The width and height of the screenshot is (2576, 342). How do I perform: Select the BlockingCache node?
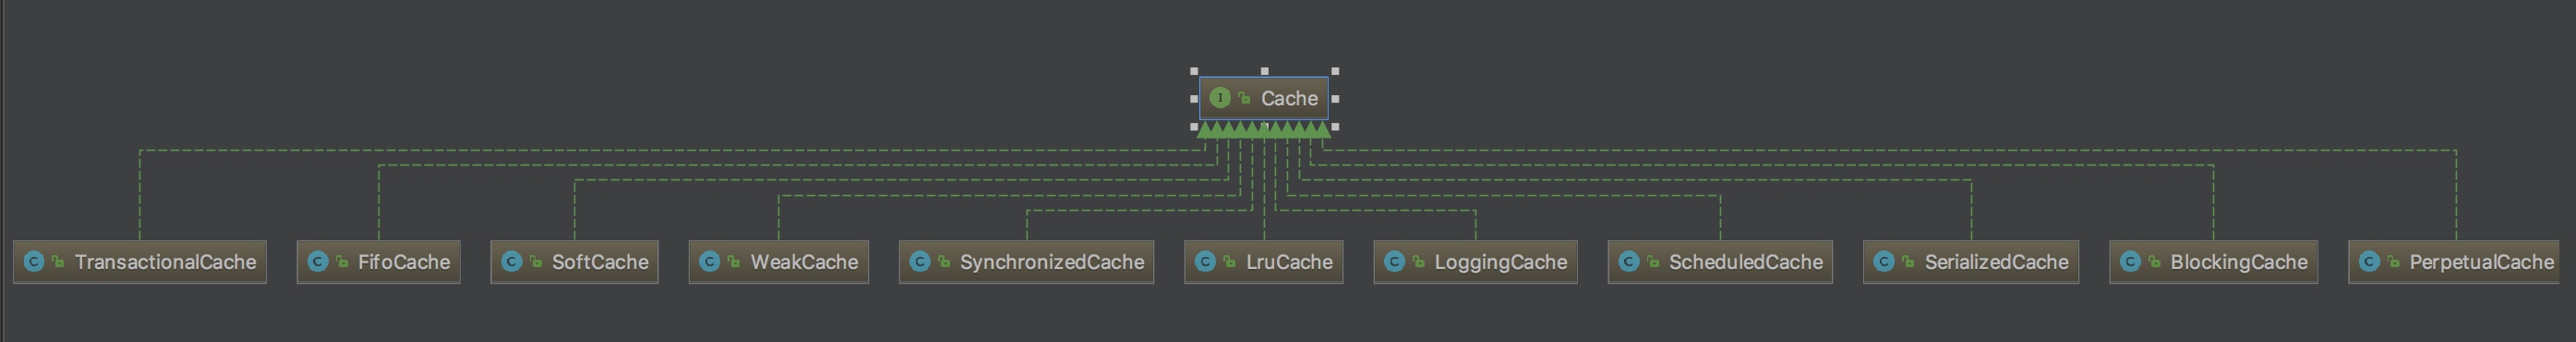2214,262
